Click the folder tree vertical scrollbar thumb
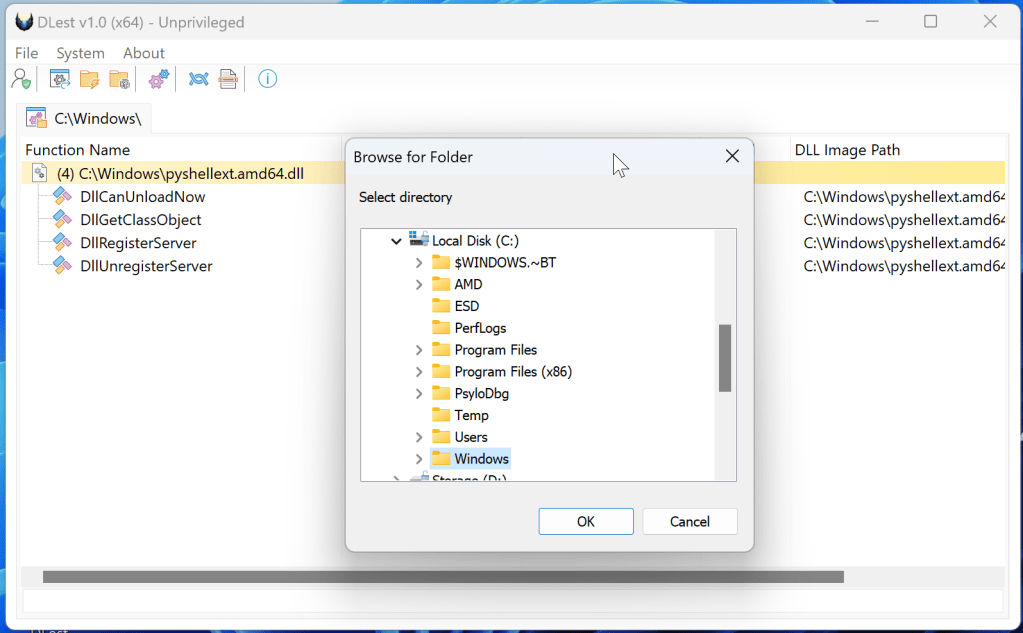Screen dimensions: 1023x633 click(x=725, y=358)
